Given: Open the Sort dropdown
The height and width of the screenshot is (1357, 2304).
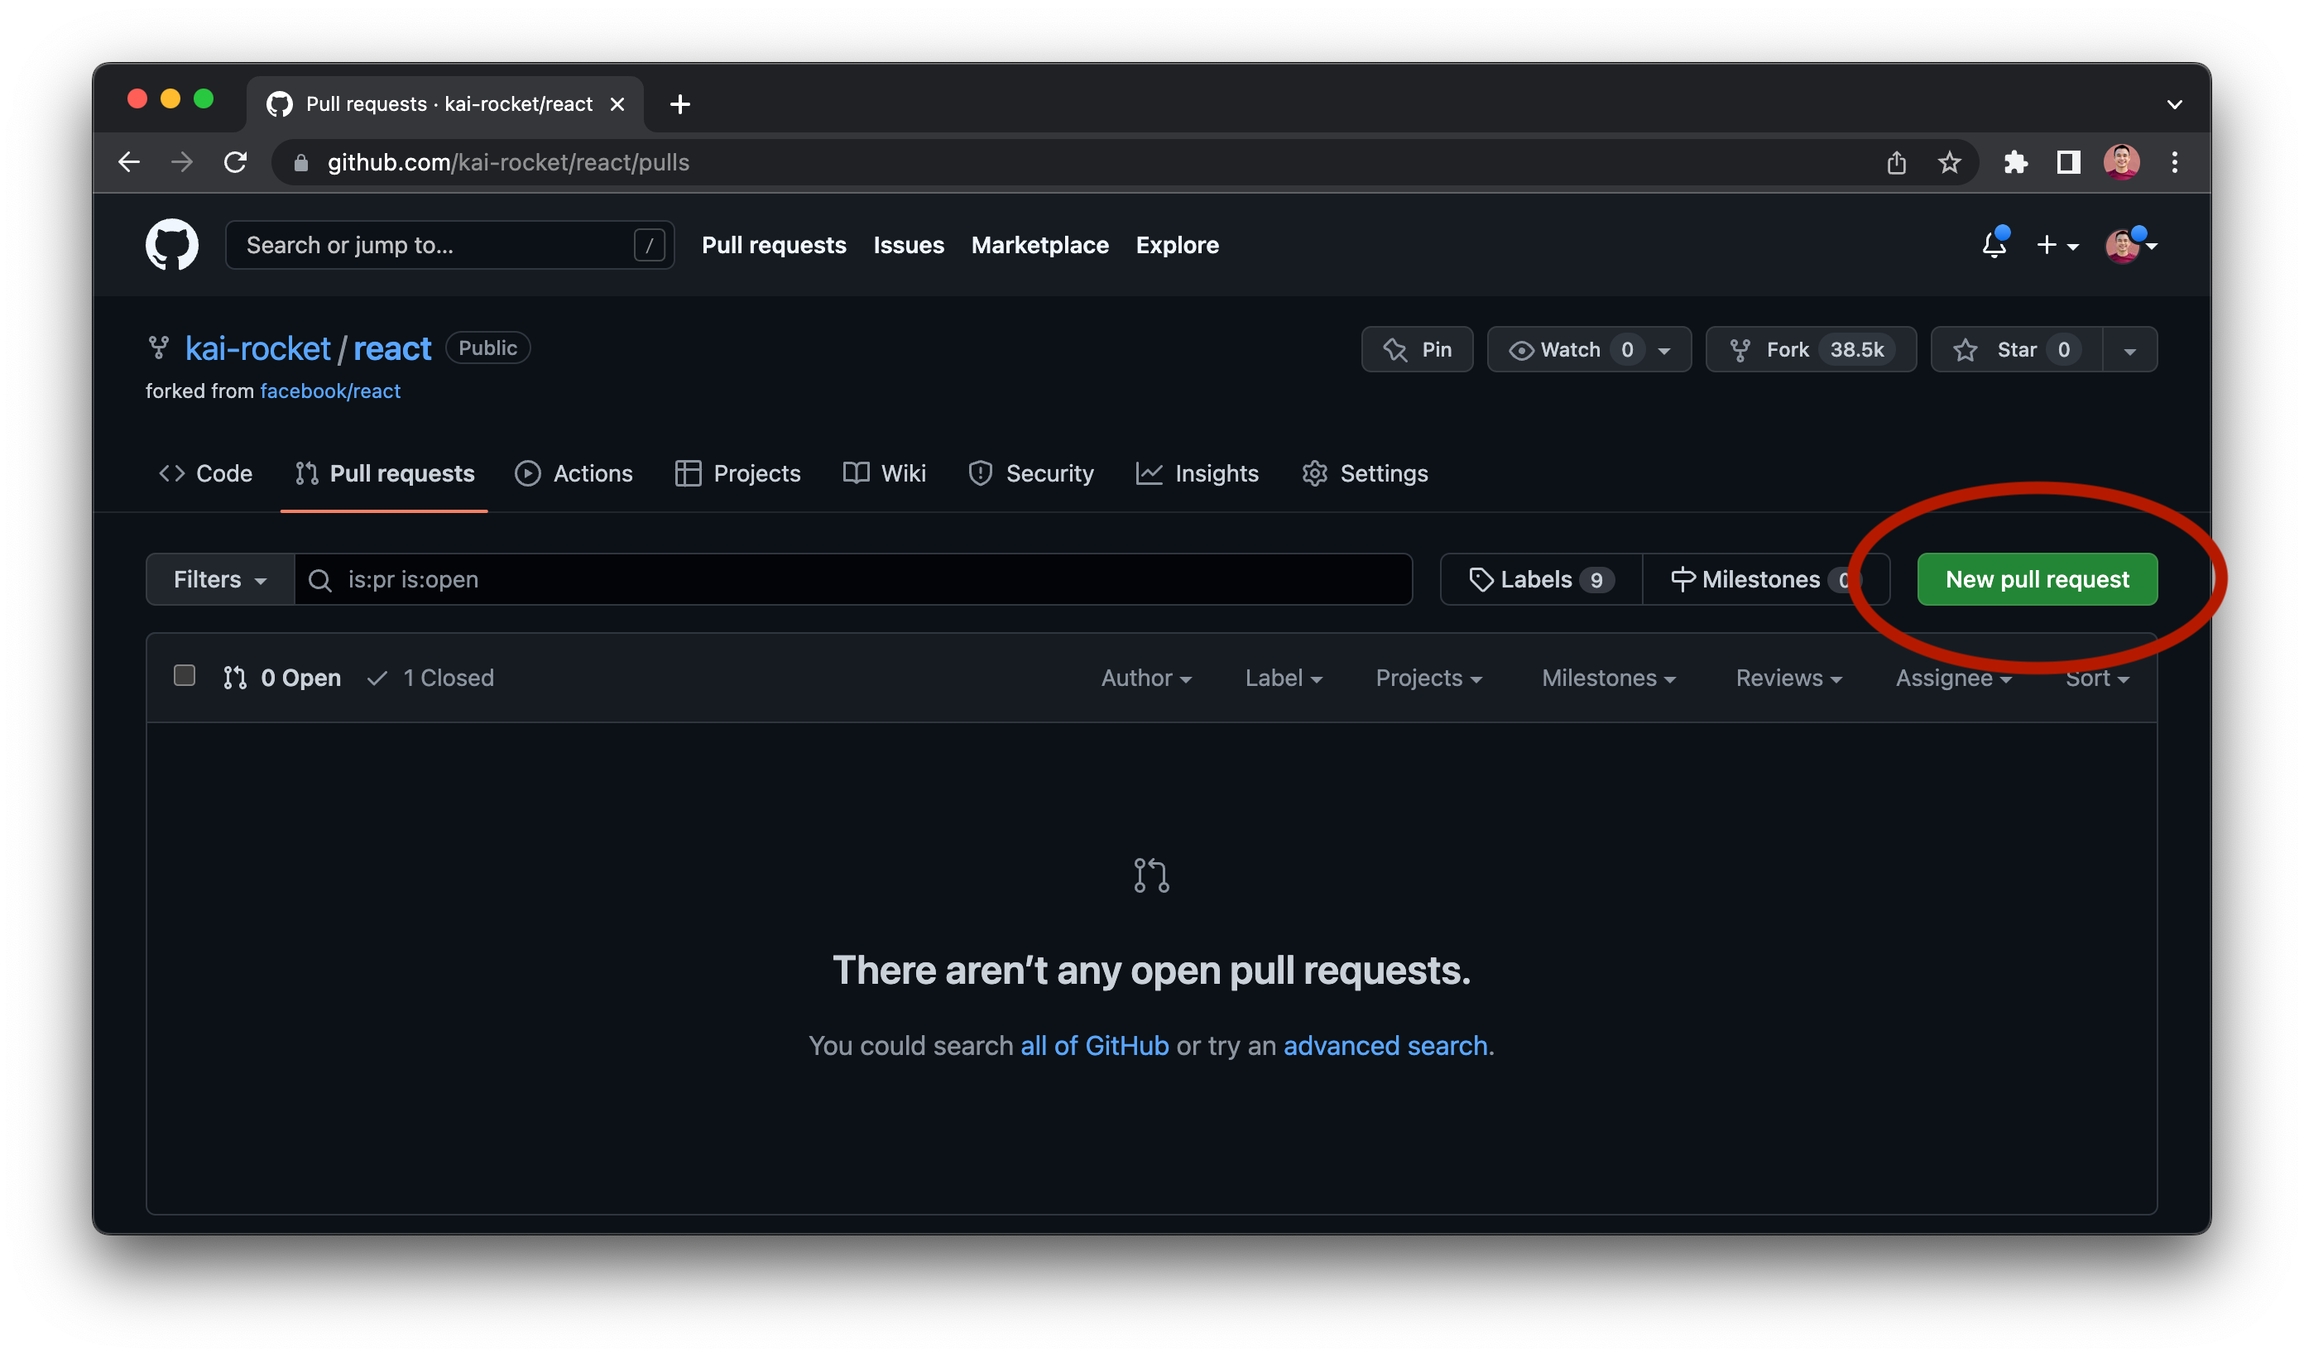Looking at the screenshot, I should 2096,678.
